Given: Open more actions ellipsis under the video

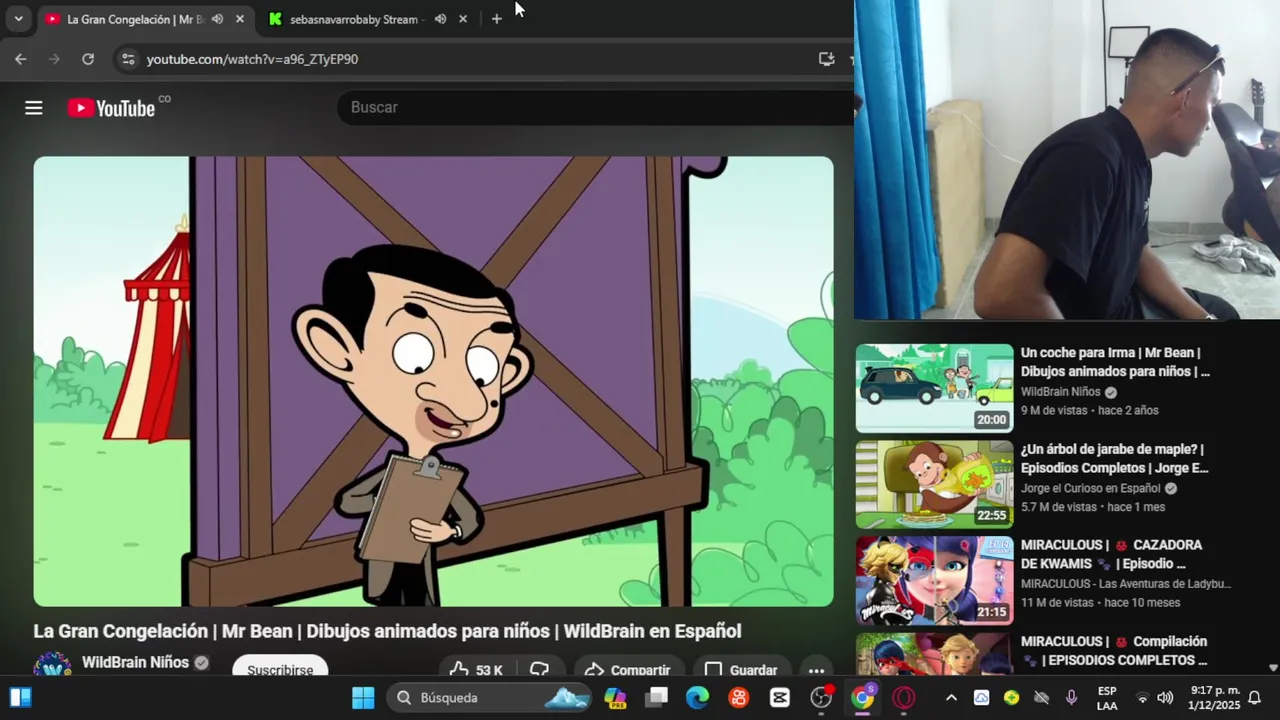Looking at the screenshot, I should (816, 670).
